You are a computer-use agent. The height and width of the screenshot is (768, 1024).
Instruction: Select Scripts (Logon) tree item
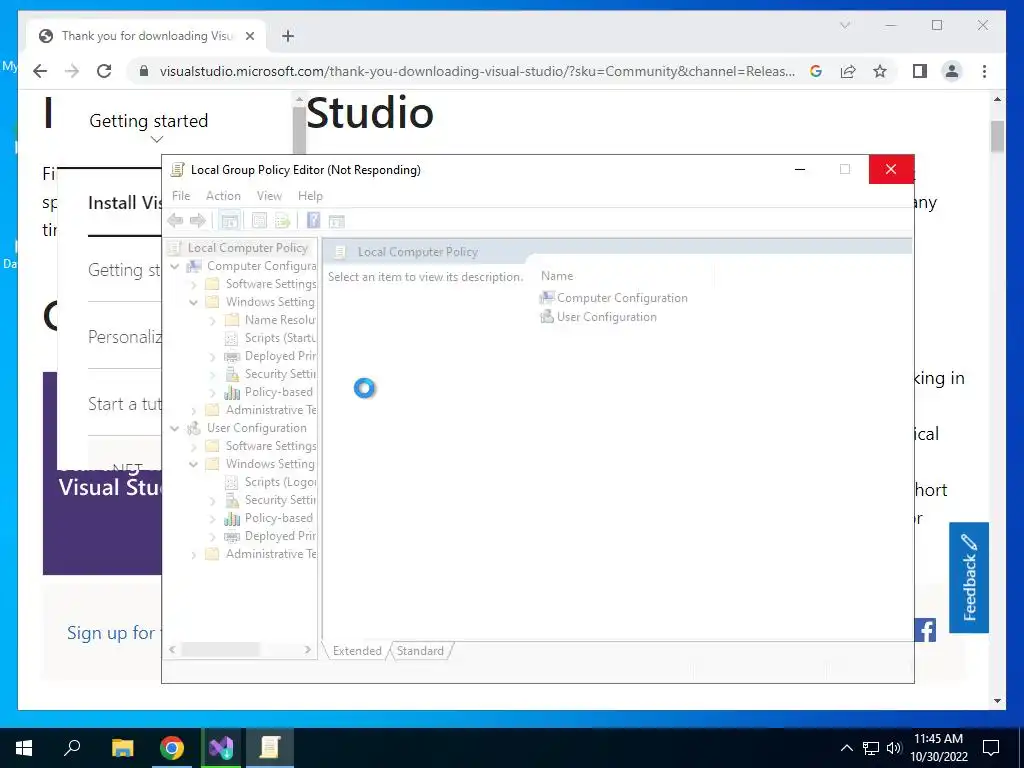coord(280,481)
